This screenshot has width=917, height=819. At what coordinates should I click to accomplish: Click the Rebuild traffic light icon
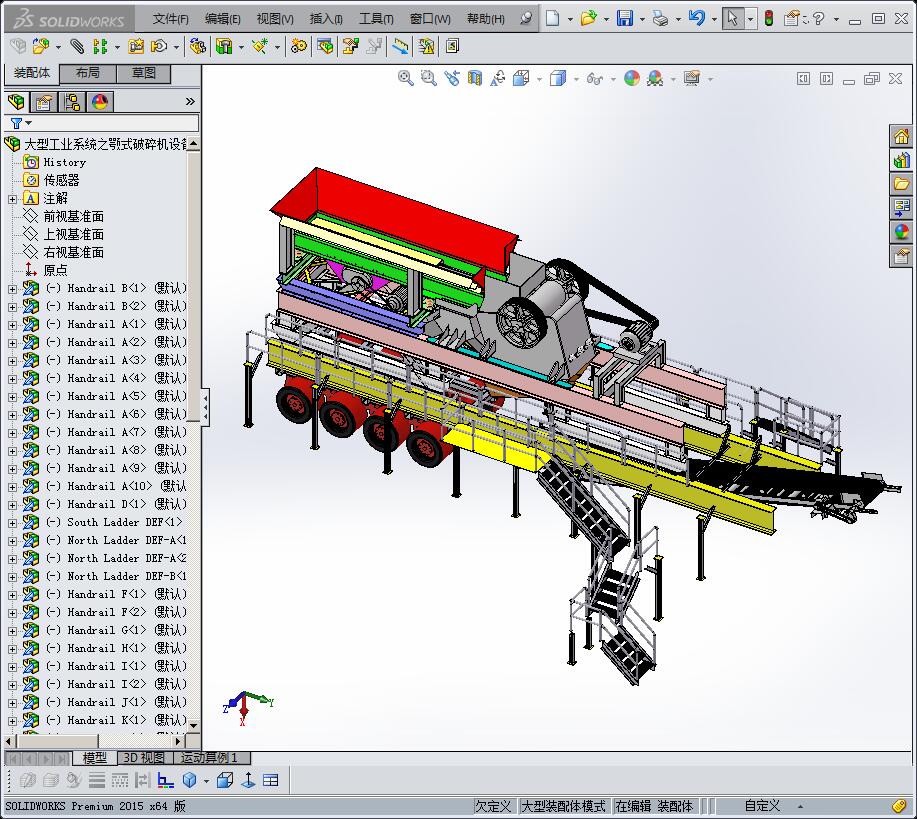point(768,18)
